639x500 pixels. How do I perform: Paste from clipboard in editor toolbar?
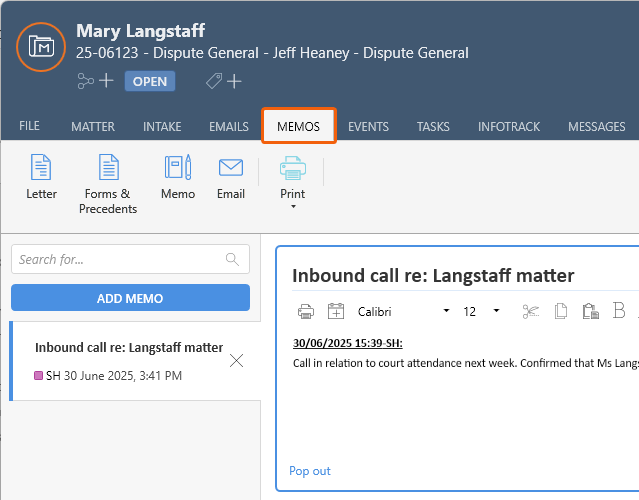pos(591,311)
